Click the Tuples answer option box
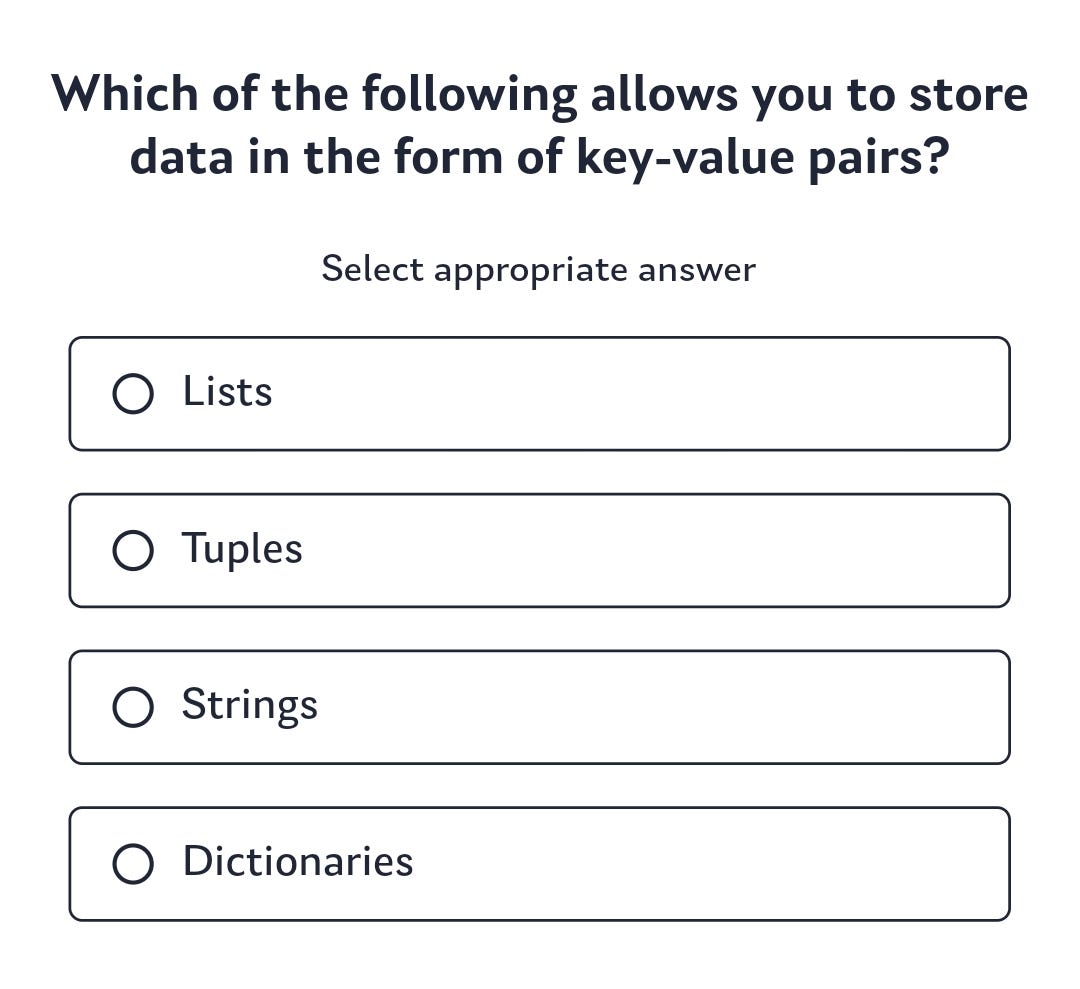Image resolution: width=1080 pixels, height=989 pixels. tap(540, 549)
